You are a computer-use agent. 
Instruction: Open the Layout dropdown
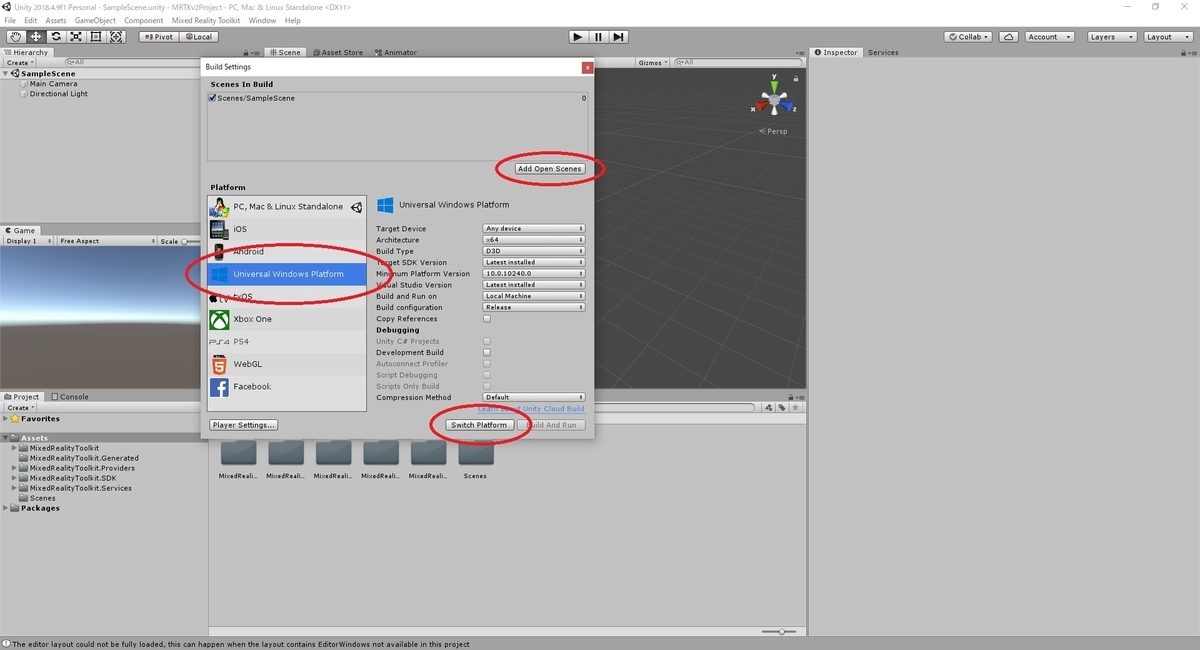pyautogui.click(x=1166, y=37)
